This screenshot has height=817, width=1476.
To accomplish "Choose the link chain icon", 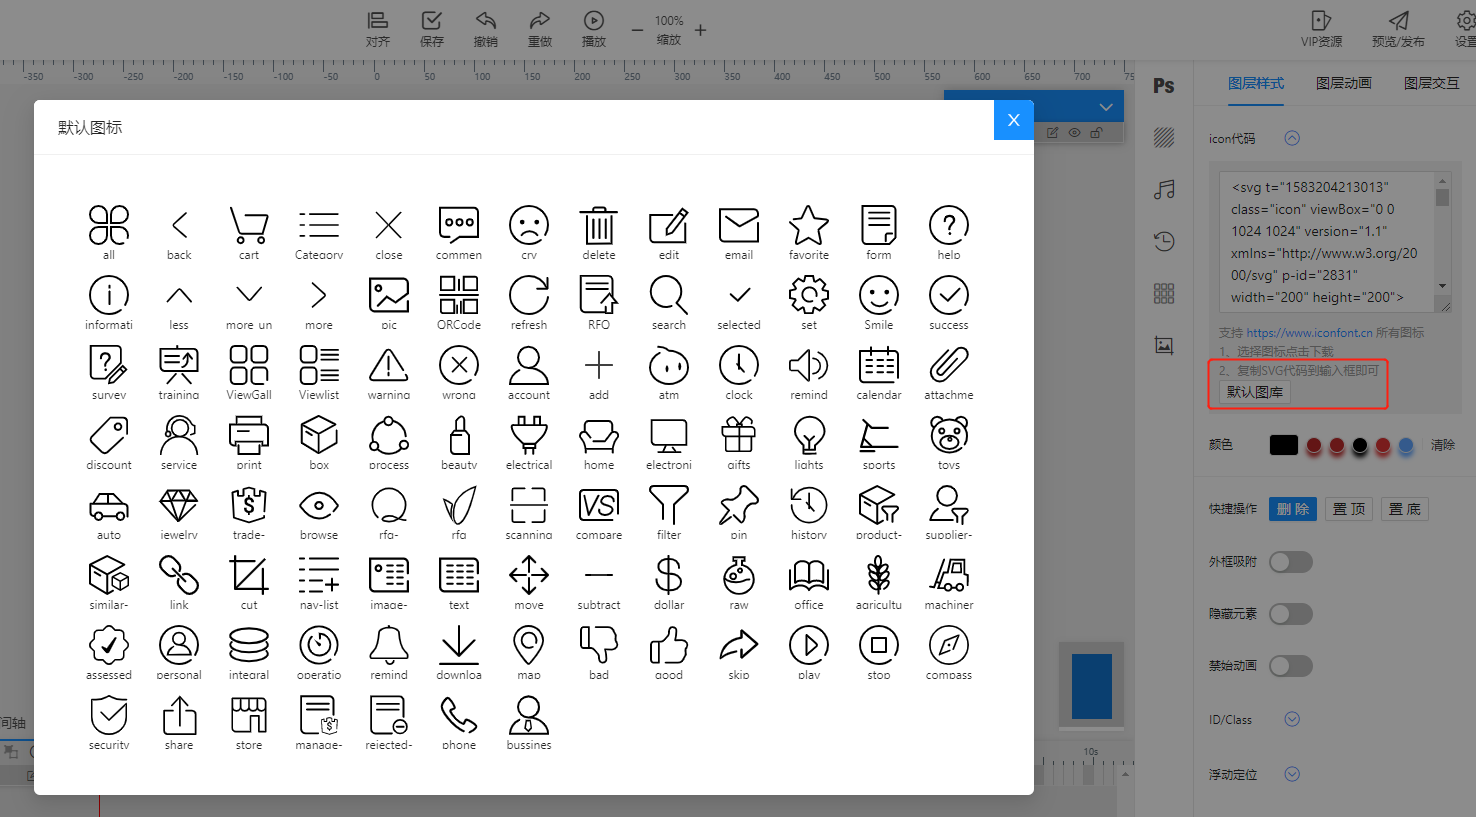I will pyautogui.click(x=179, y=576).
